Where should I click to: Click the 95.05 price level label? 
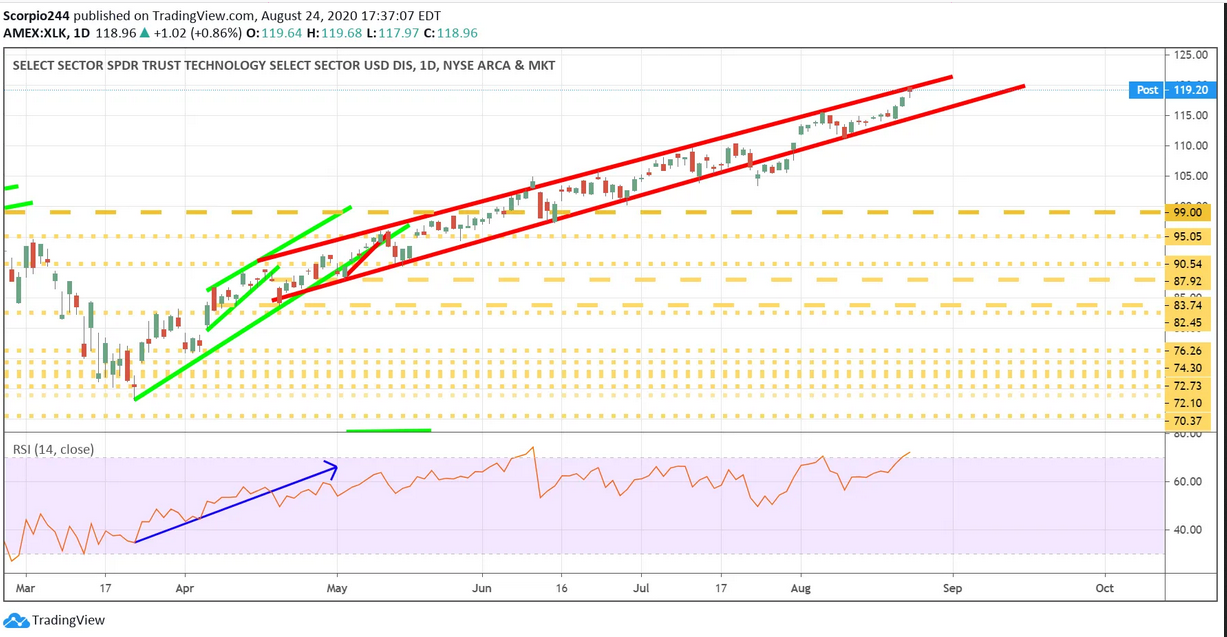point(1190,237)
